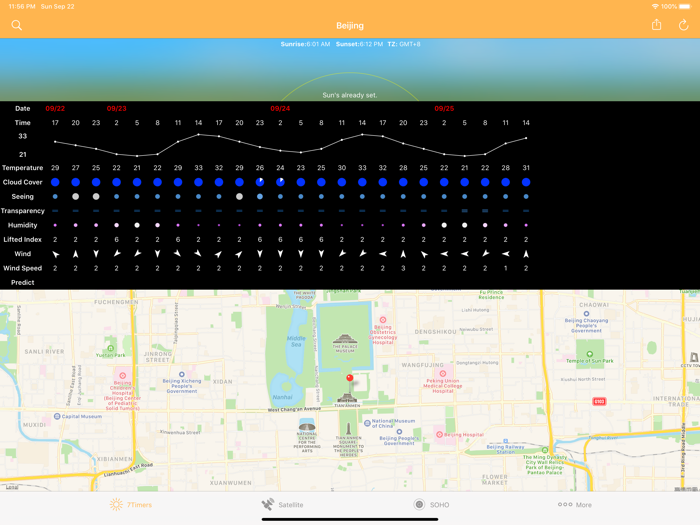The image size is (700, 525).
Task: Tap the Predict row label
Action: coord(22,282)
